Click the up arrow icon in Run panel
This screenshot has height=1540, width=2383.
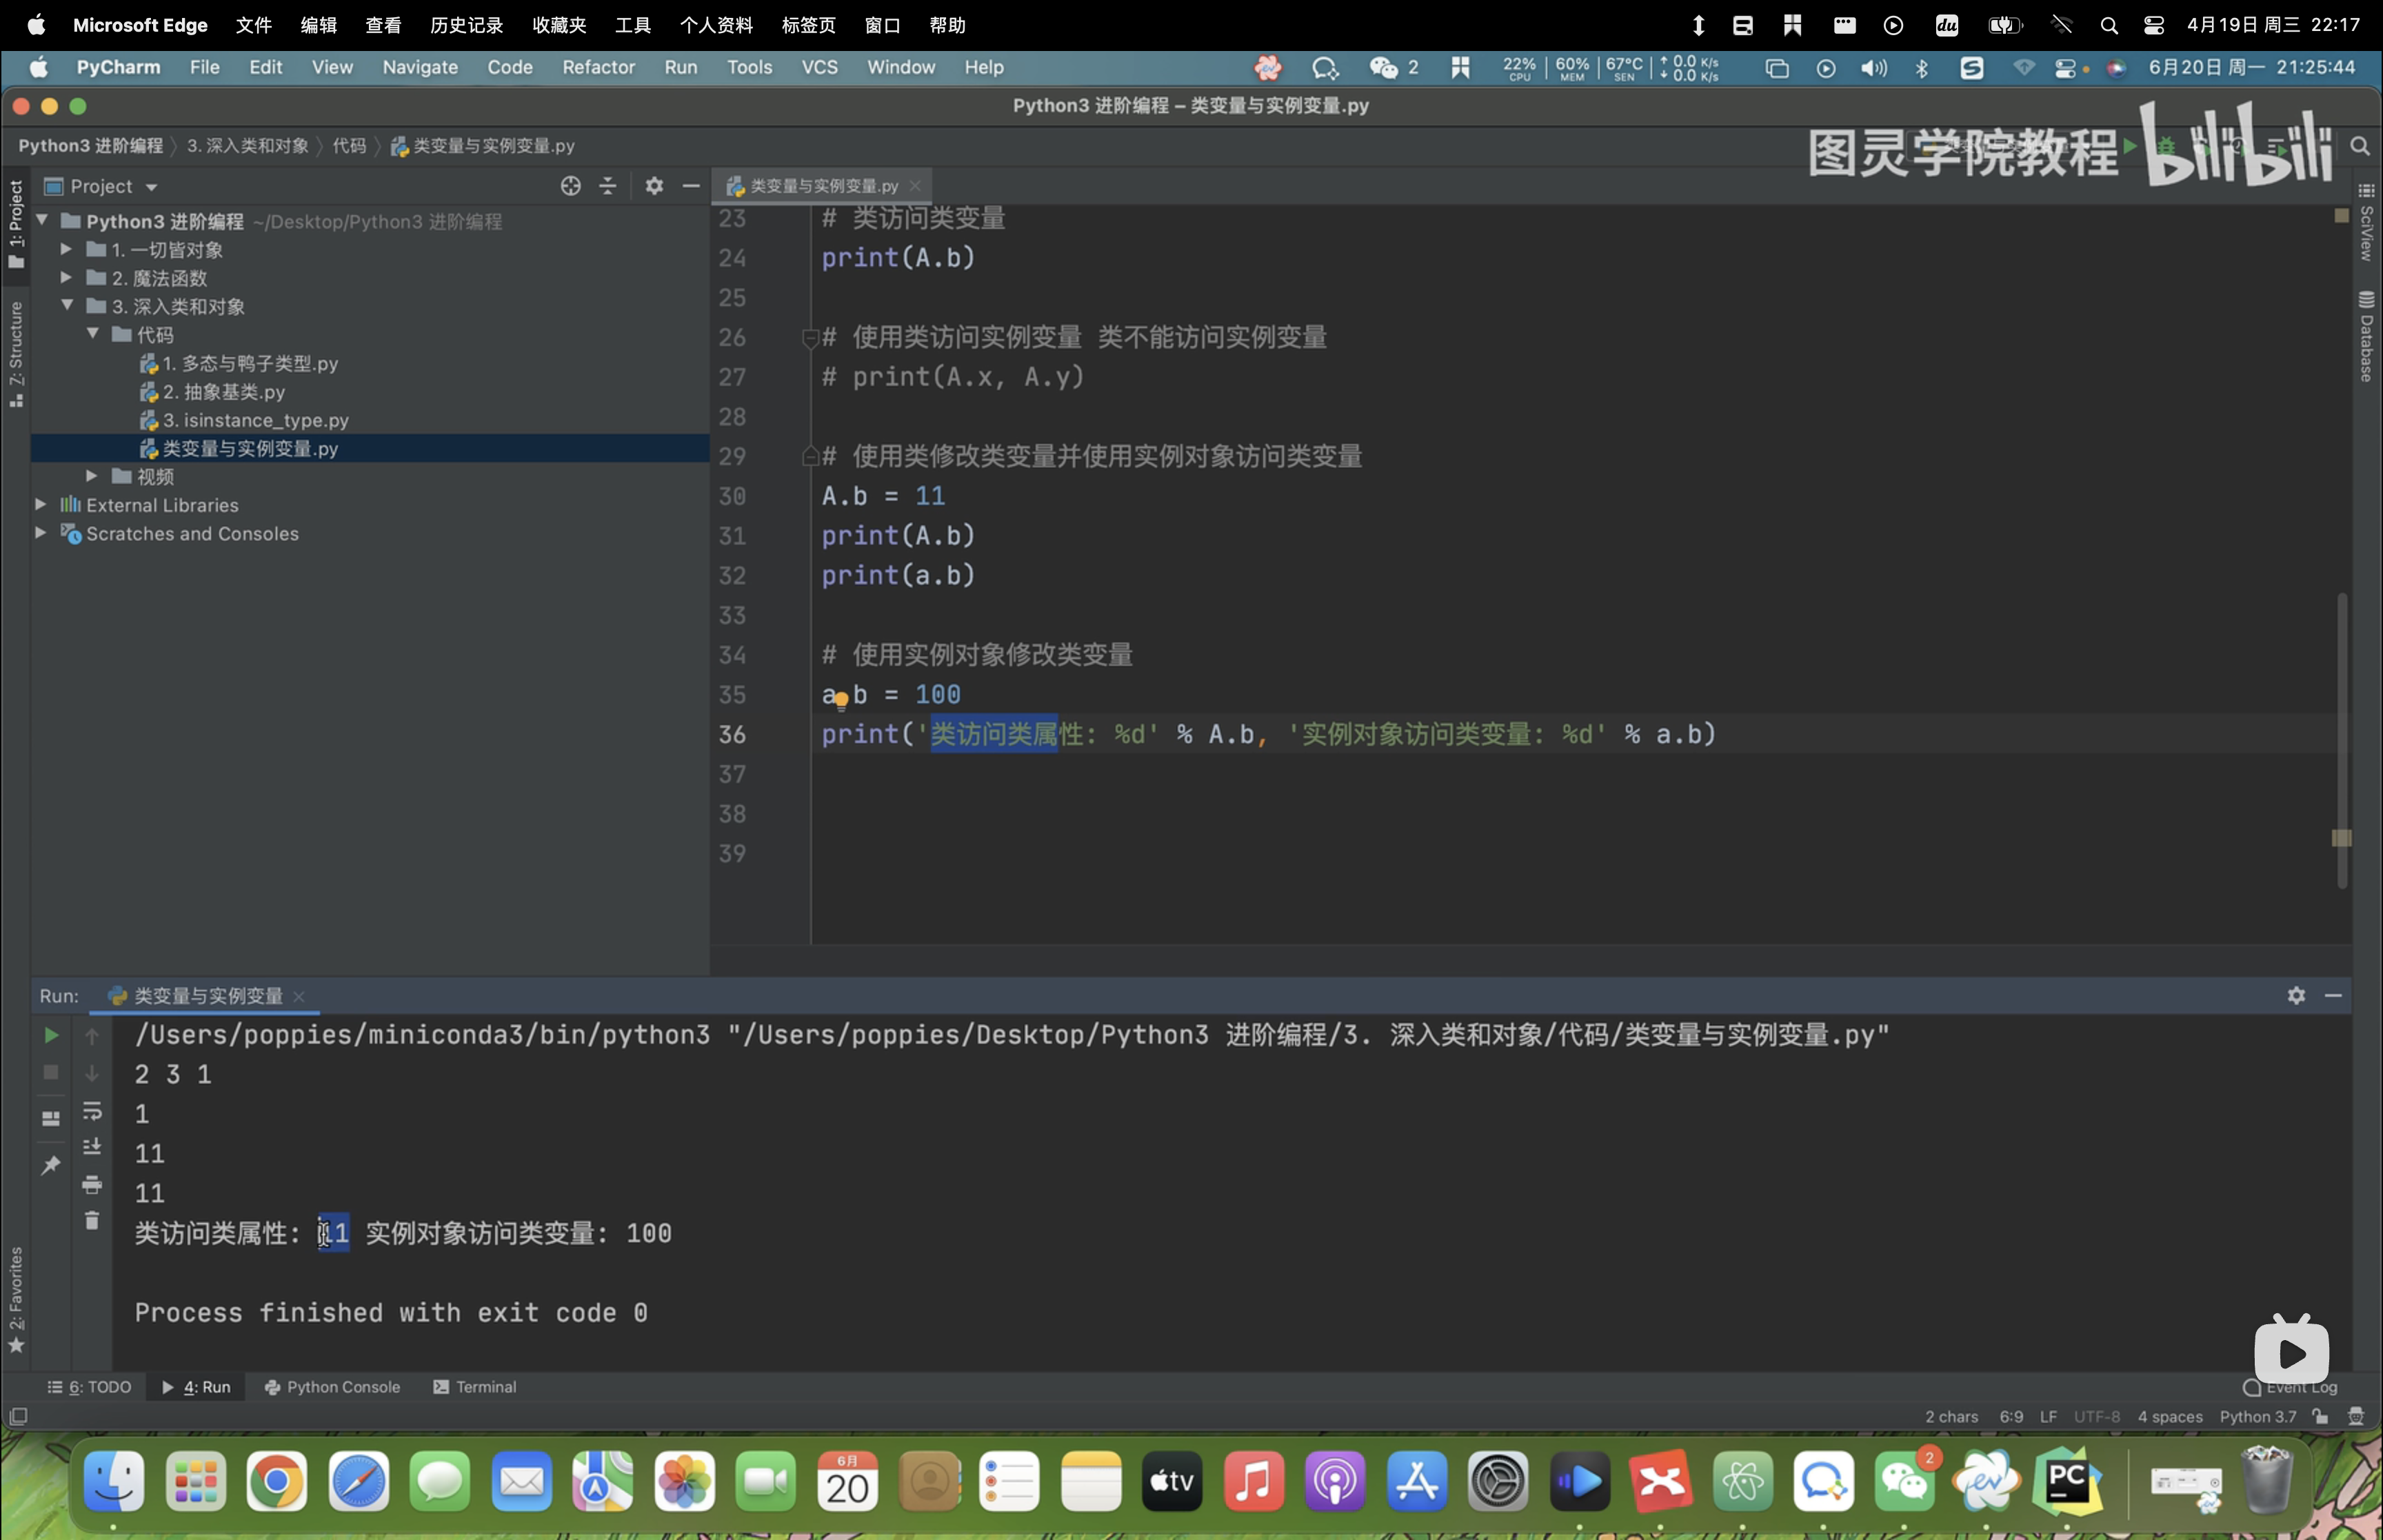(92, 1036)
